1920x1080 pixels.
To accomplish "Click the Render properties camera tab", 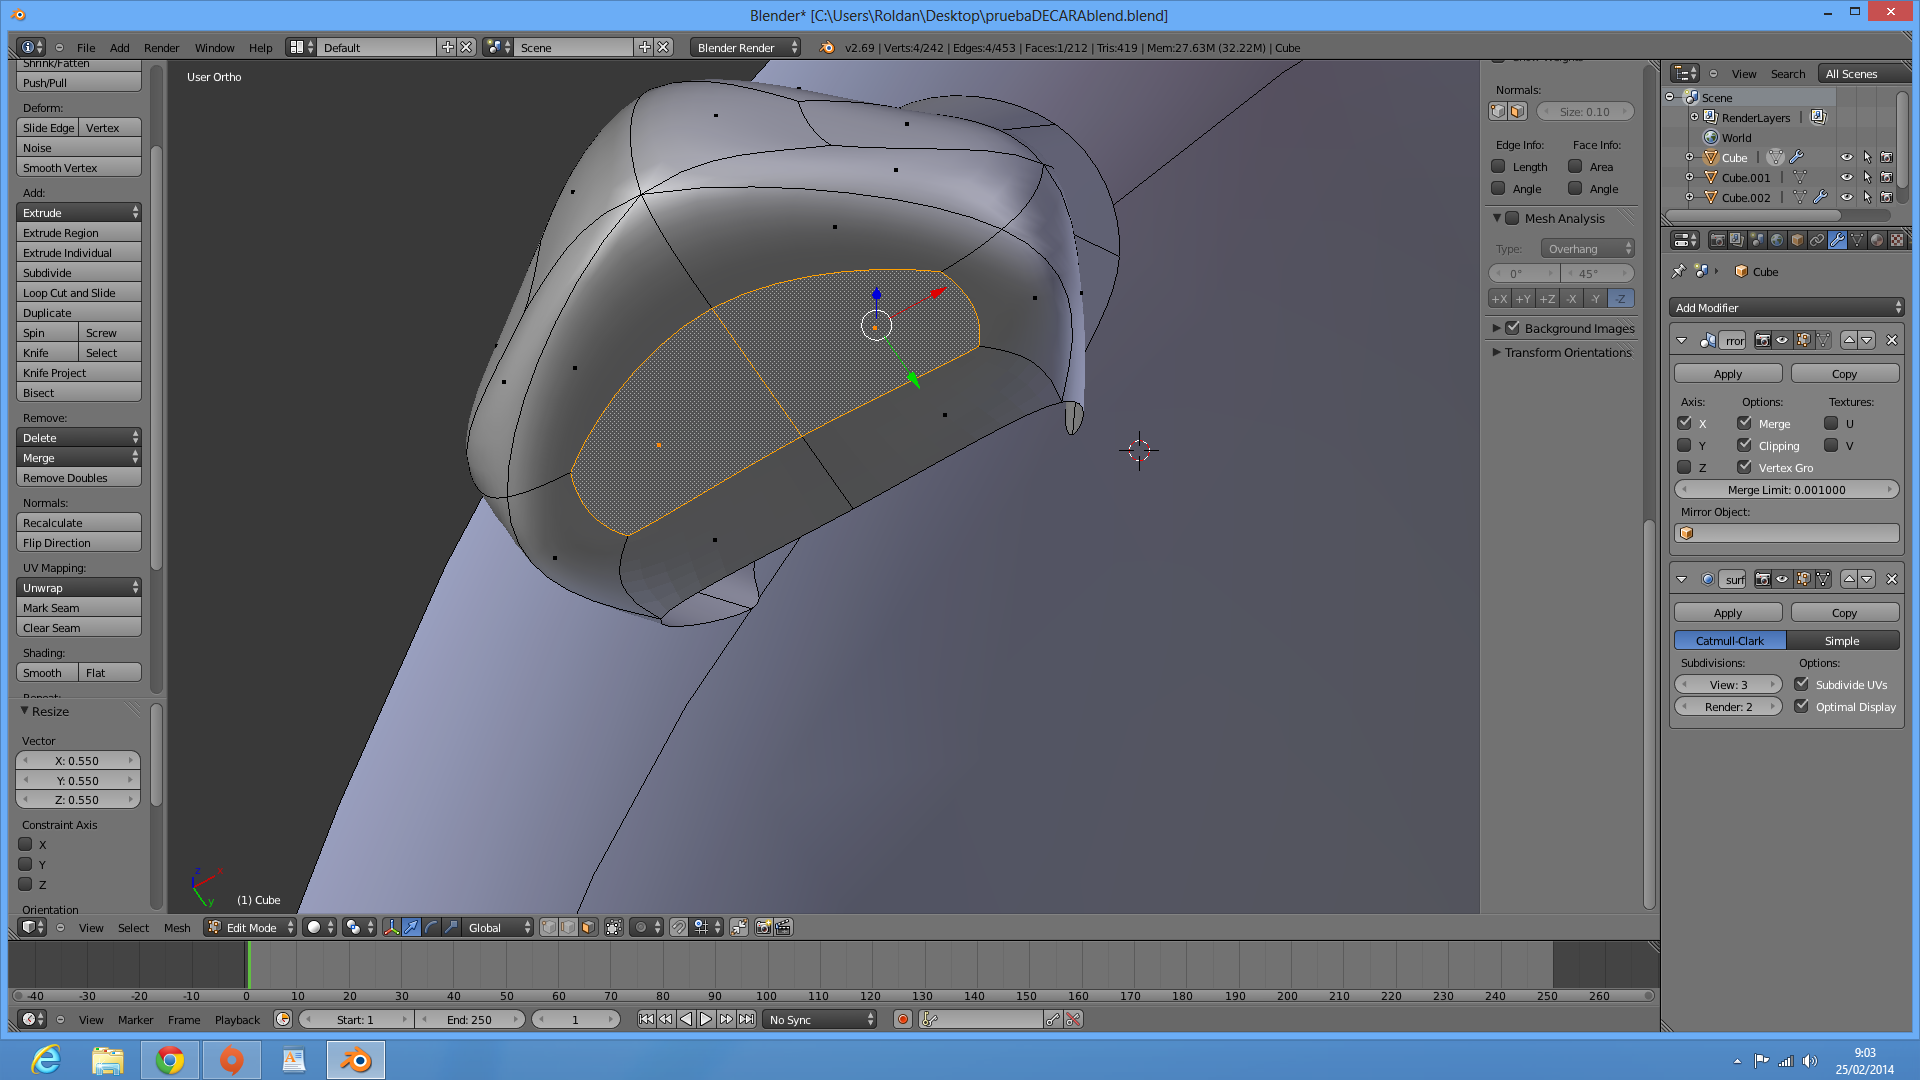I will click(x=1717, y=240).
